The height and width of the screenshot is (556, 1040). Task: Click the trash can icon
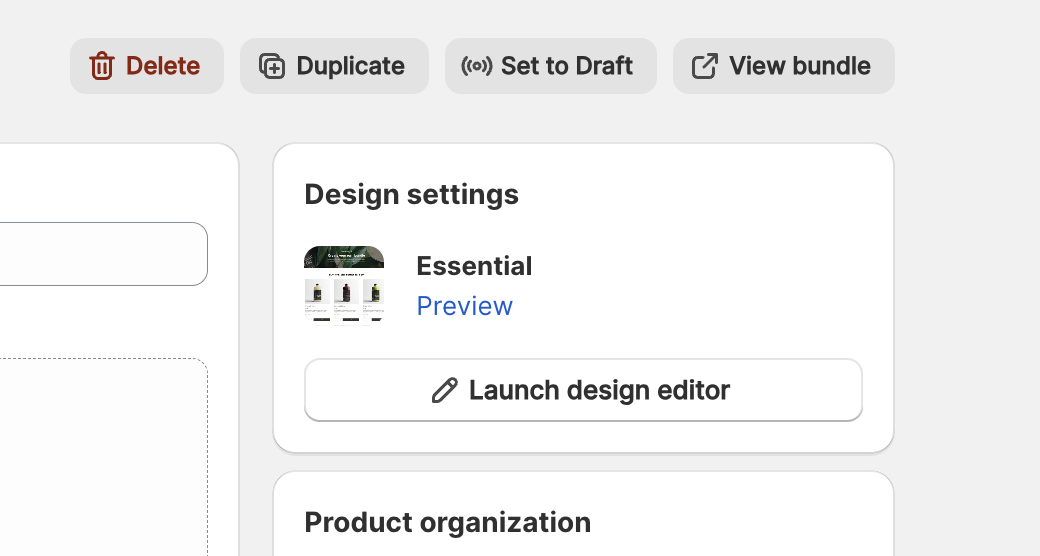coord(102,66)
